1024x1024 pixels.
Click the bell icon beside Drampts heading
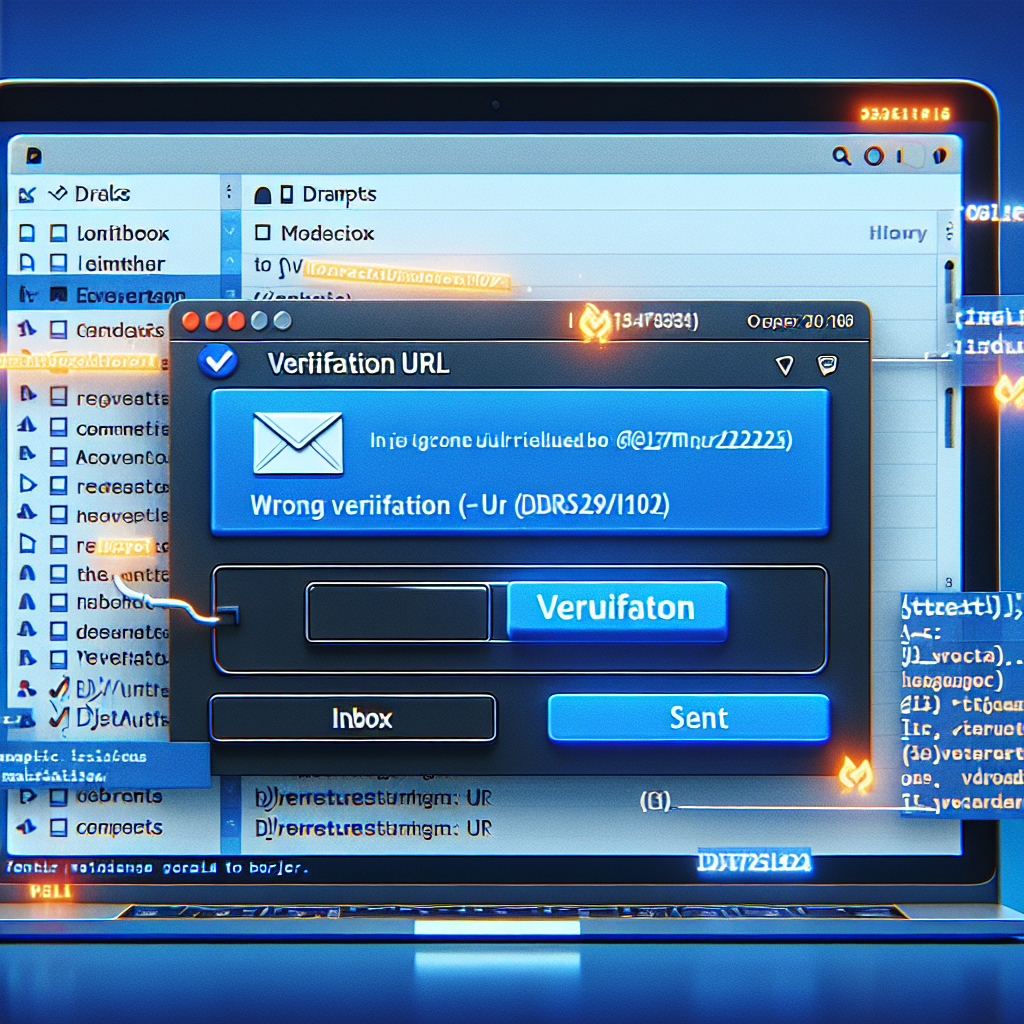263,195
